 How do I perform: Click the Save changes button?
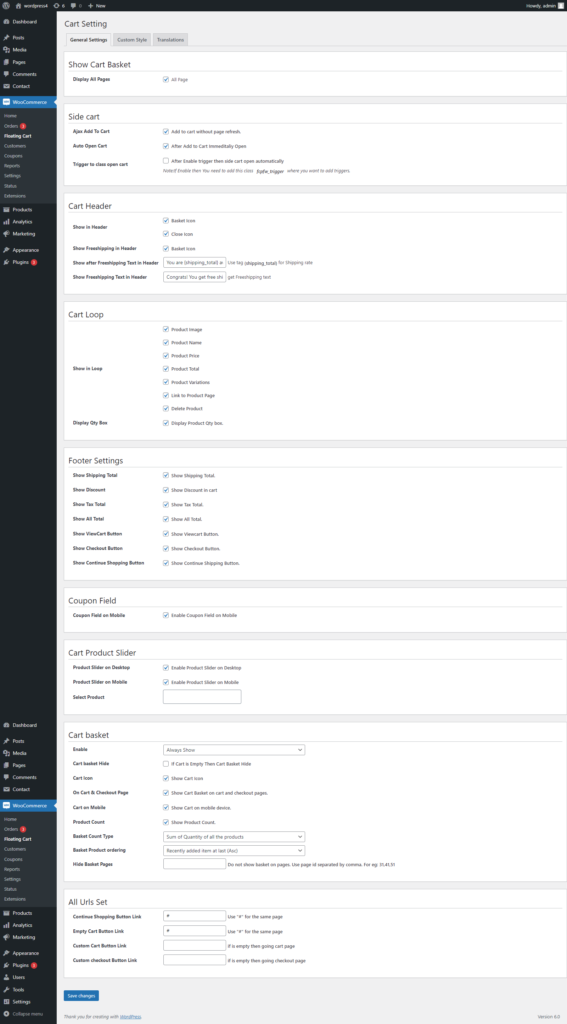click(x=82, y=996)
